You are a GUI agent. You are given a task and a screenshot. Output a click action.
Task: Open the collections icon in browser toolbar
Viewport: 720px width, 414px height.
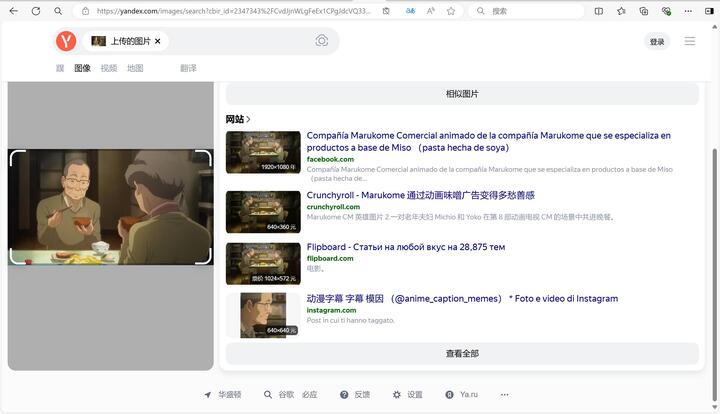[x=644, y=11]
